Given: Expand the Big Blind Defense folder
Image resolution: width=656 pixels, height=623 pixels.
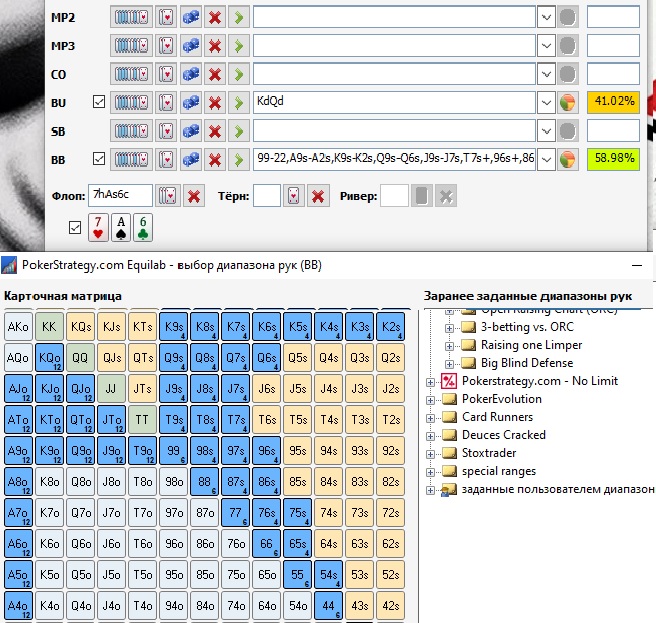Looking at the screenshot, I should 449,364.
